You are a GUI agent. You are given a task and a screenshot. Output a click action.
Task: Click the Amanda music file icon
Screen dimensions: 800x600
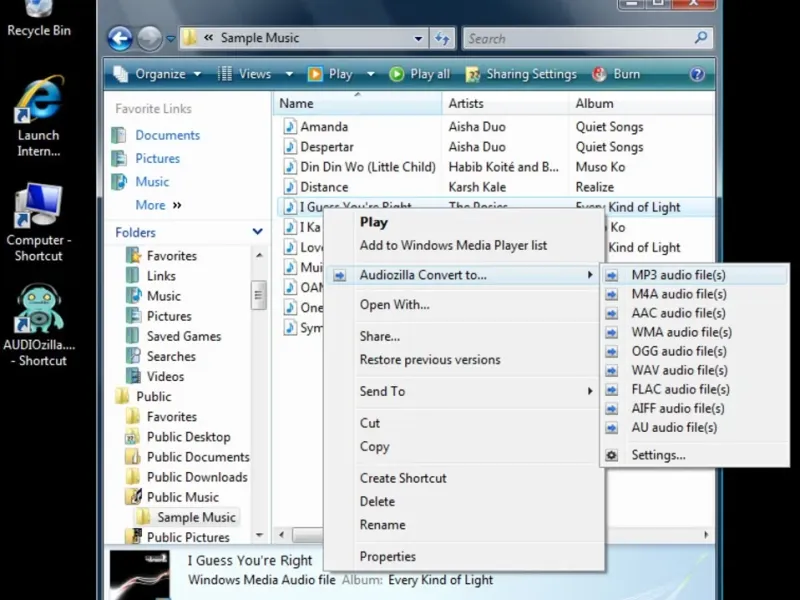pyautogui.click(x=290, y=127)
